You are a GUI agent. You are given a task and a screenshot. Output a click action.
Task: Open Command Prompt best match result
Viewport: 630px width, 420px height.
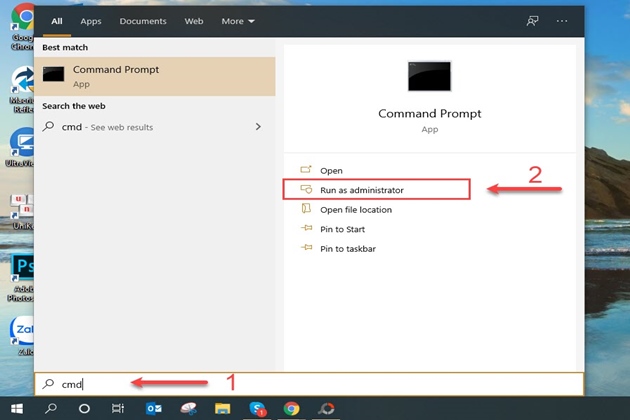click(x=155, y=76)
